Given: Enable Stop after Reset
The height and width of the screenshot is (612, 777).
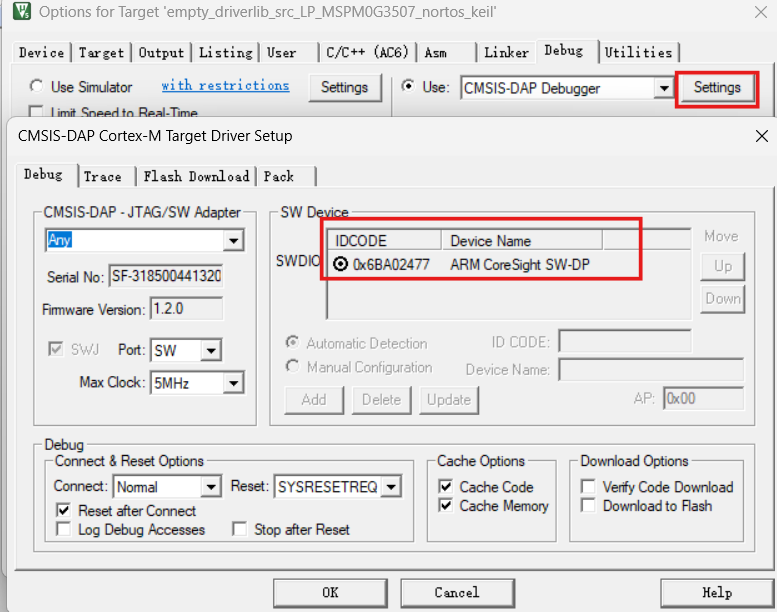Looking at the screenshot, I should point(239,529).
